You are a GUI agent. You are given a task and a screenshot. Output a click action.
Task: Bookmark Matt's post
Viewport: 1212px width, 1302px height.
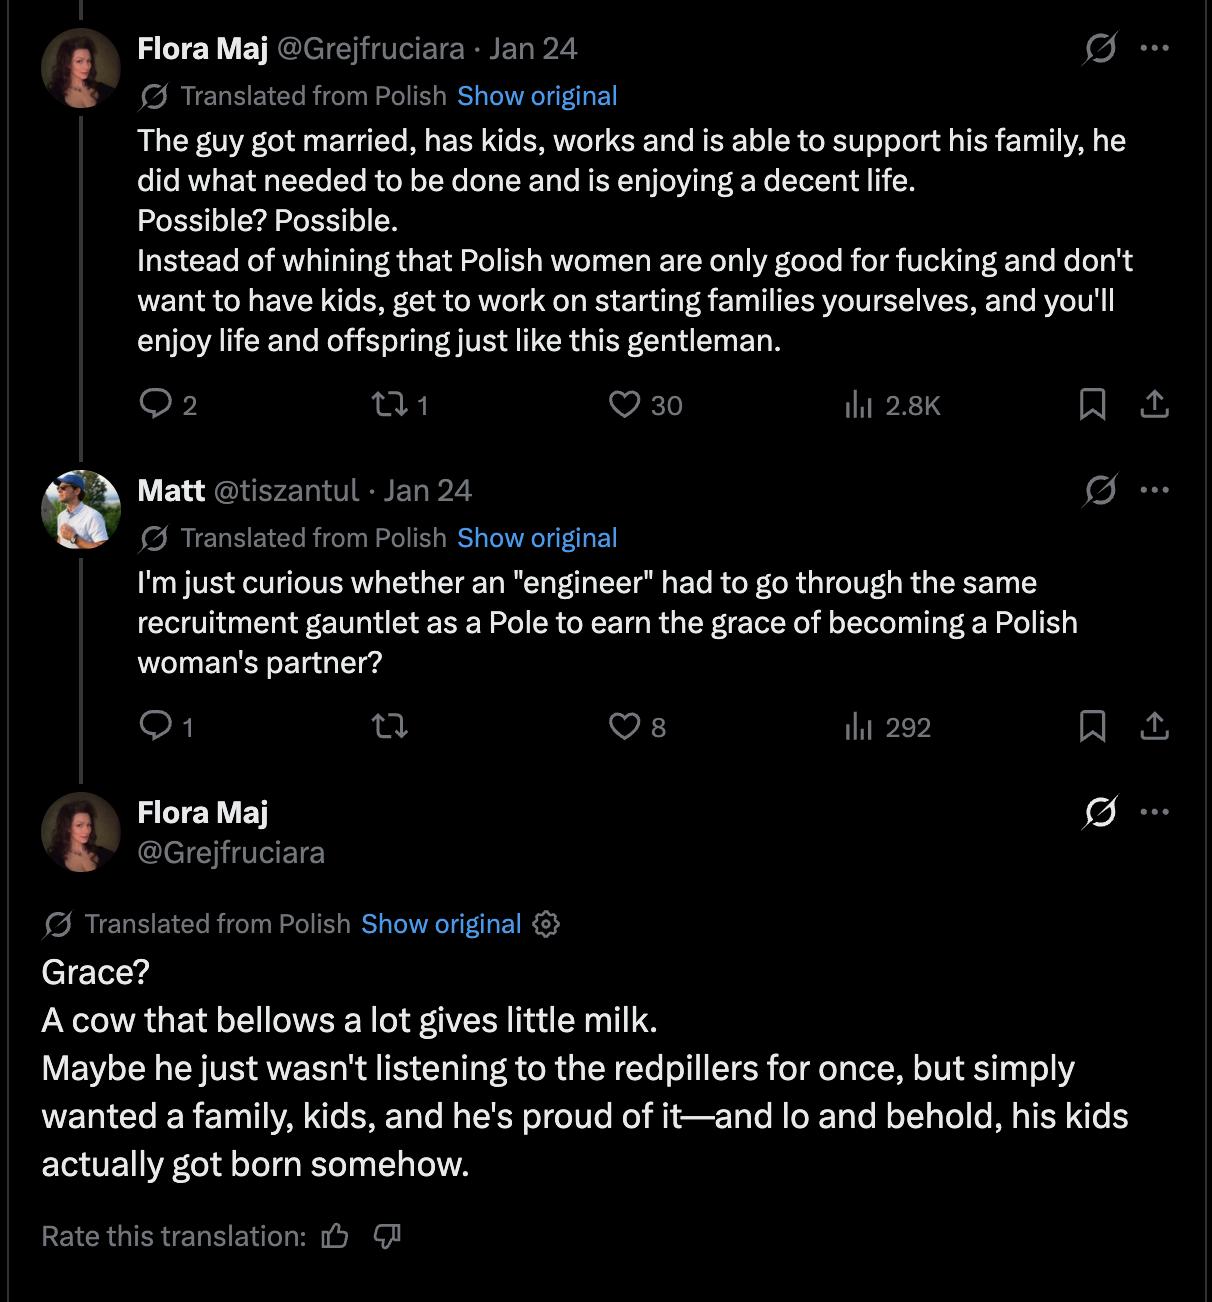[x=1092, y=725]
